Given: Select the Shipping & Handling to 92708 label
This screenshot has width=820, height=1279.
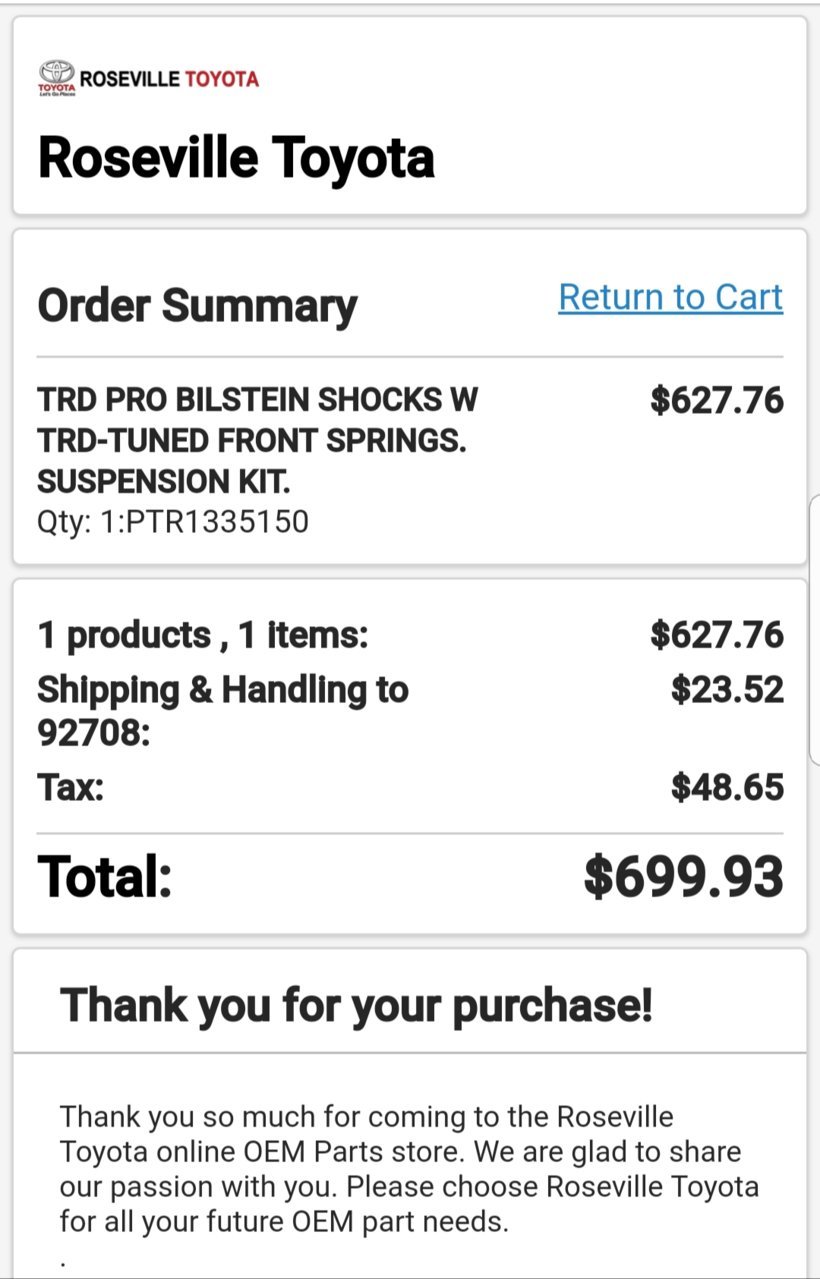Looking at the screenshot, I should (x=223, y=711).
